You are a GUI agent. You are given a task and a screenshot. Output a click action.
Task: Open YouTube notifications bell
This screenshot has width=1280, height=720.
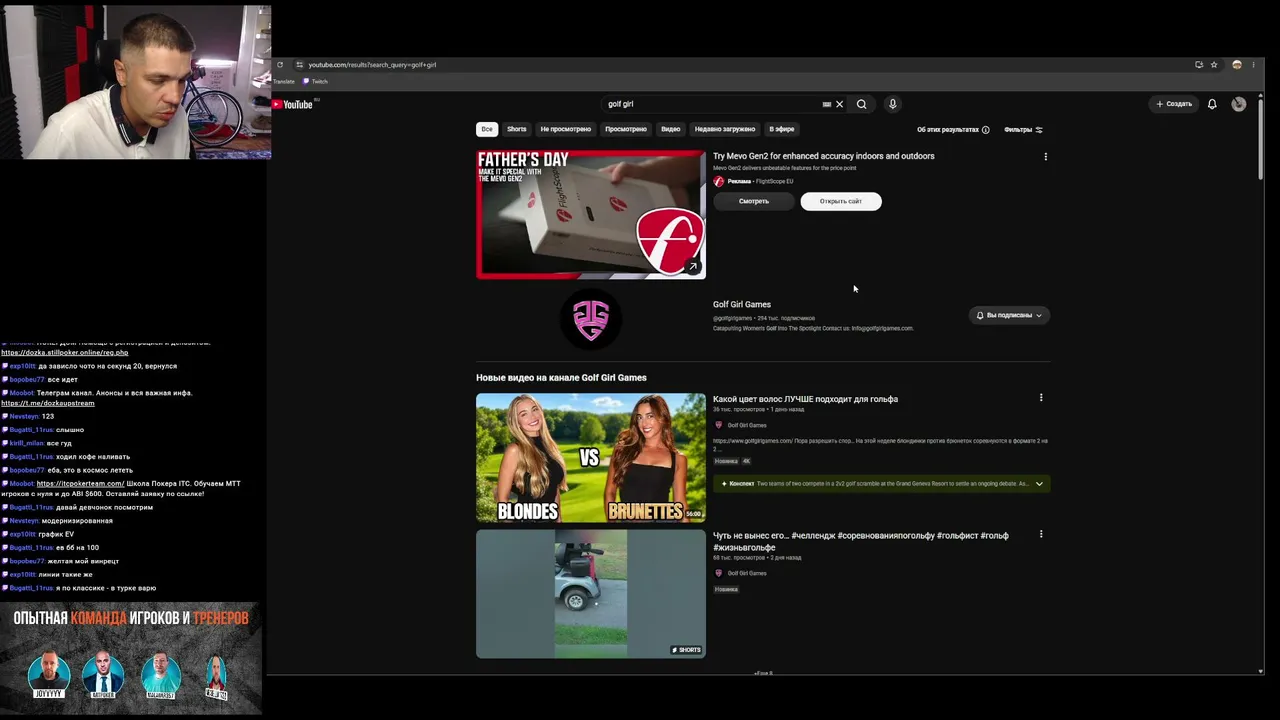[1212, 104]
